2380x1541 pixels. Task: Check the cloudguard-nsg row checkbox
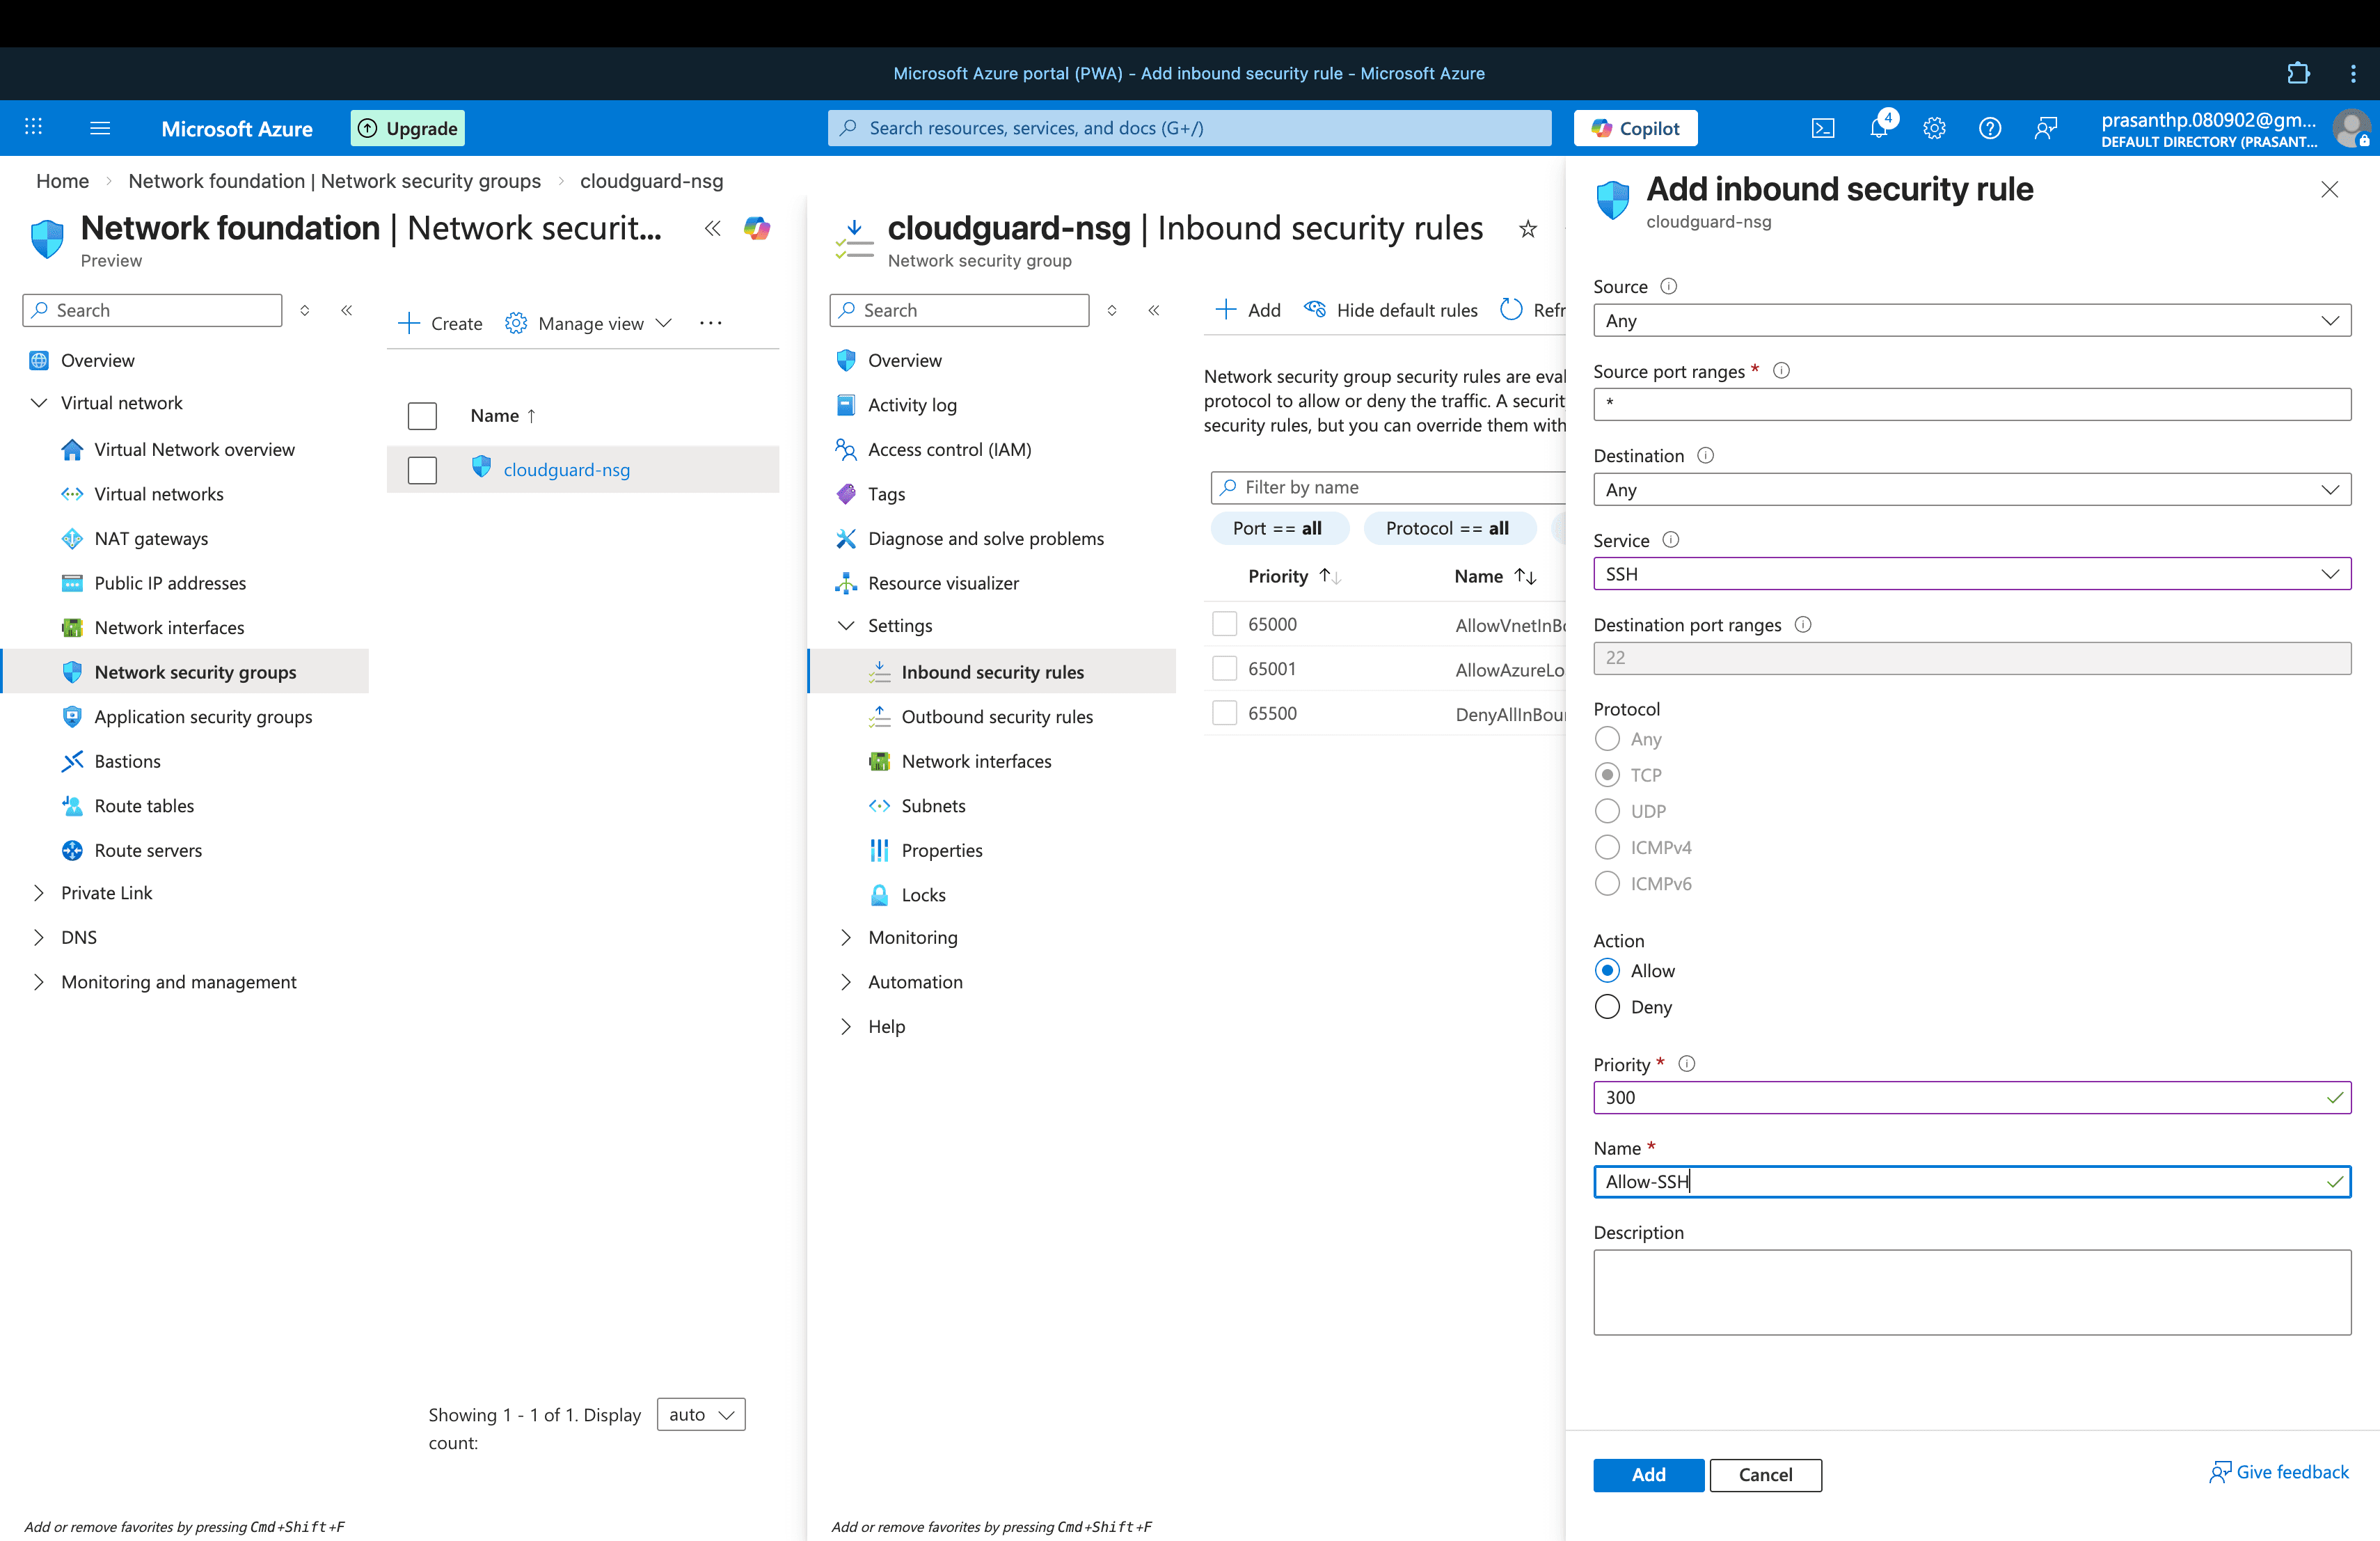pos(422,470)
